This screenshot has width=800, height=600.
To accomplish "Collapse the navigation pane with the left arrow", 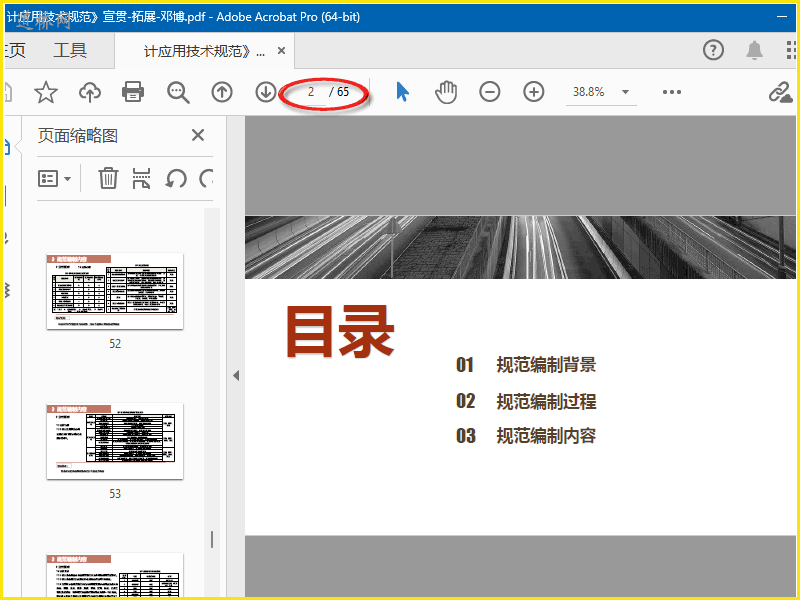I will tap(236, 376).
